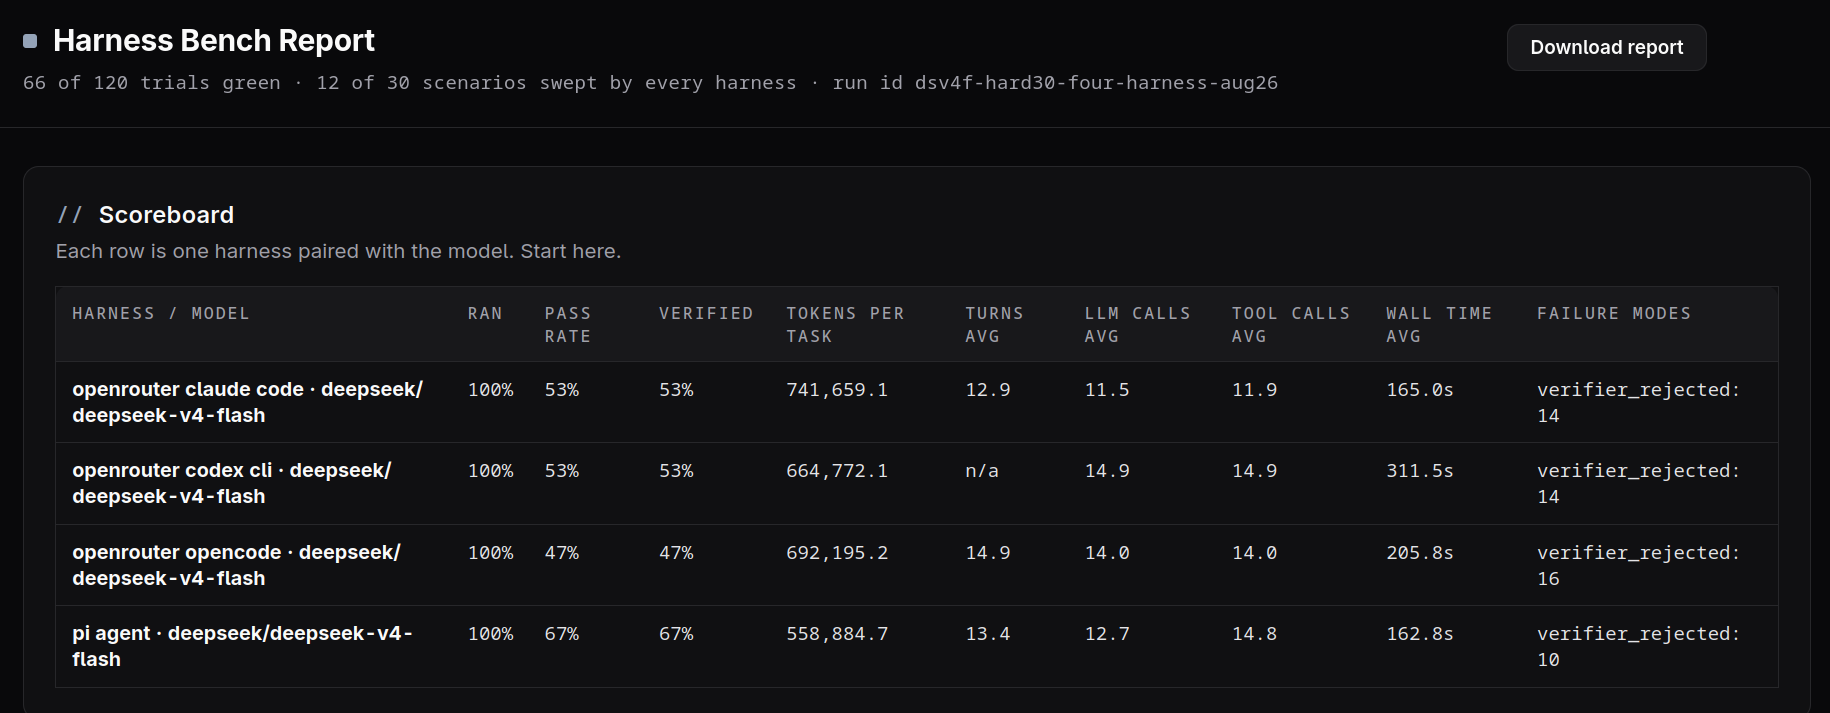
Task: Click the 100% ran value for claude code
Action: coord(491,390)
